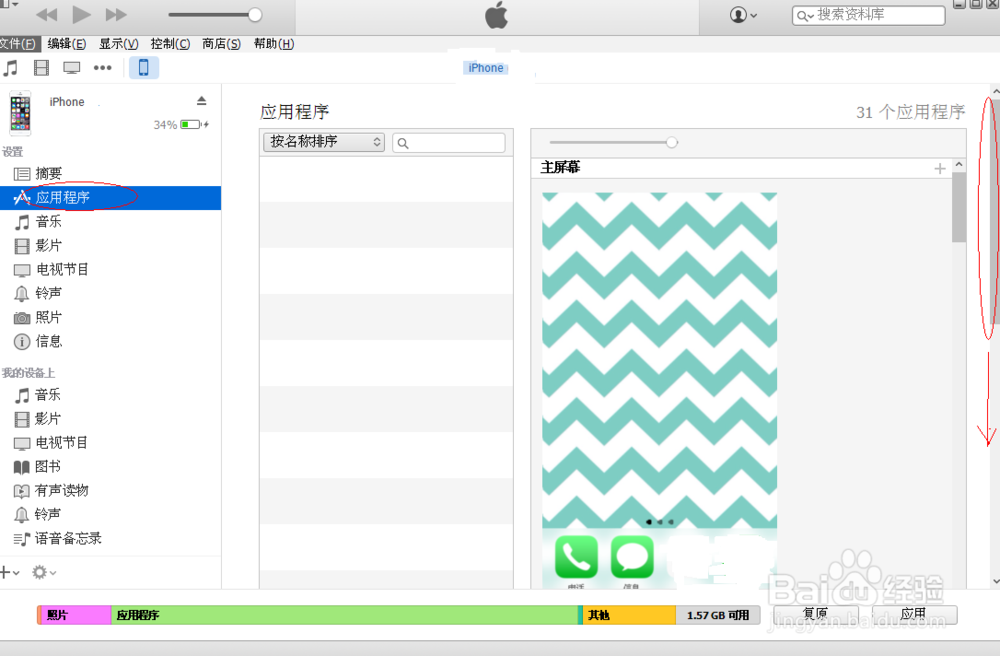Select 应用程序 in the settings sidebar
The image size is (1000, 656).
point(110,198)
